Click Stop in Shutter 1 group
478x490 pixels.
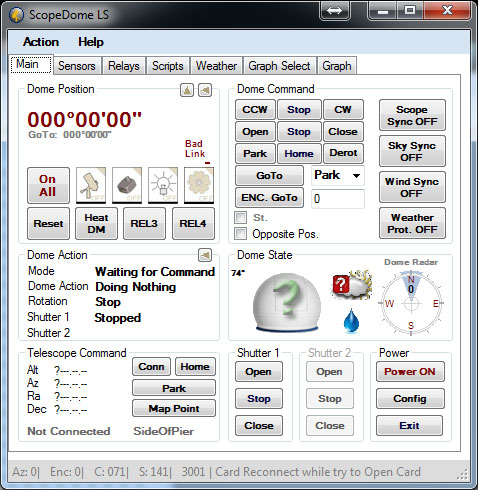259,399
